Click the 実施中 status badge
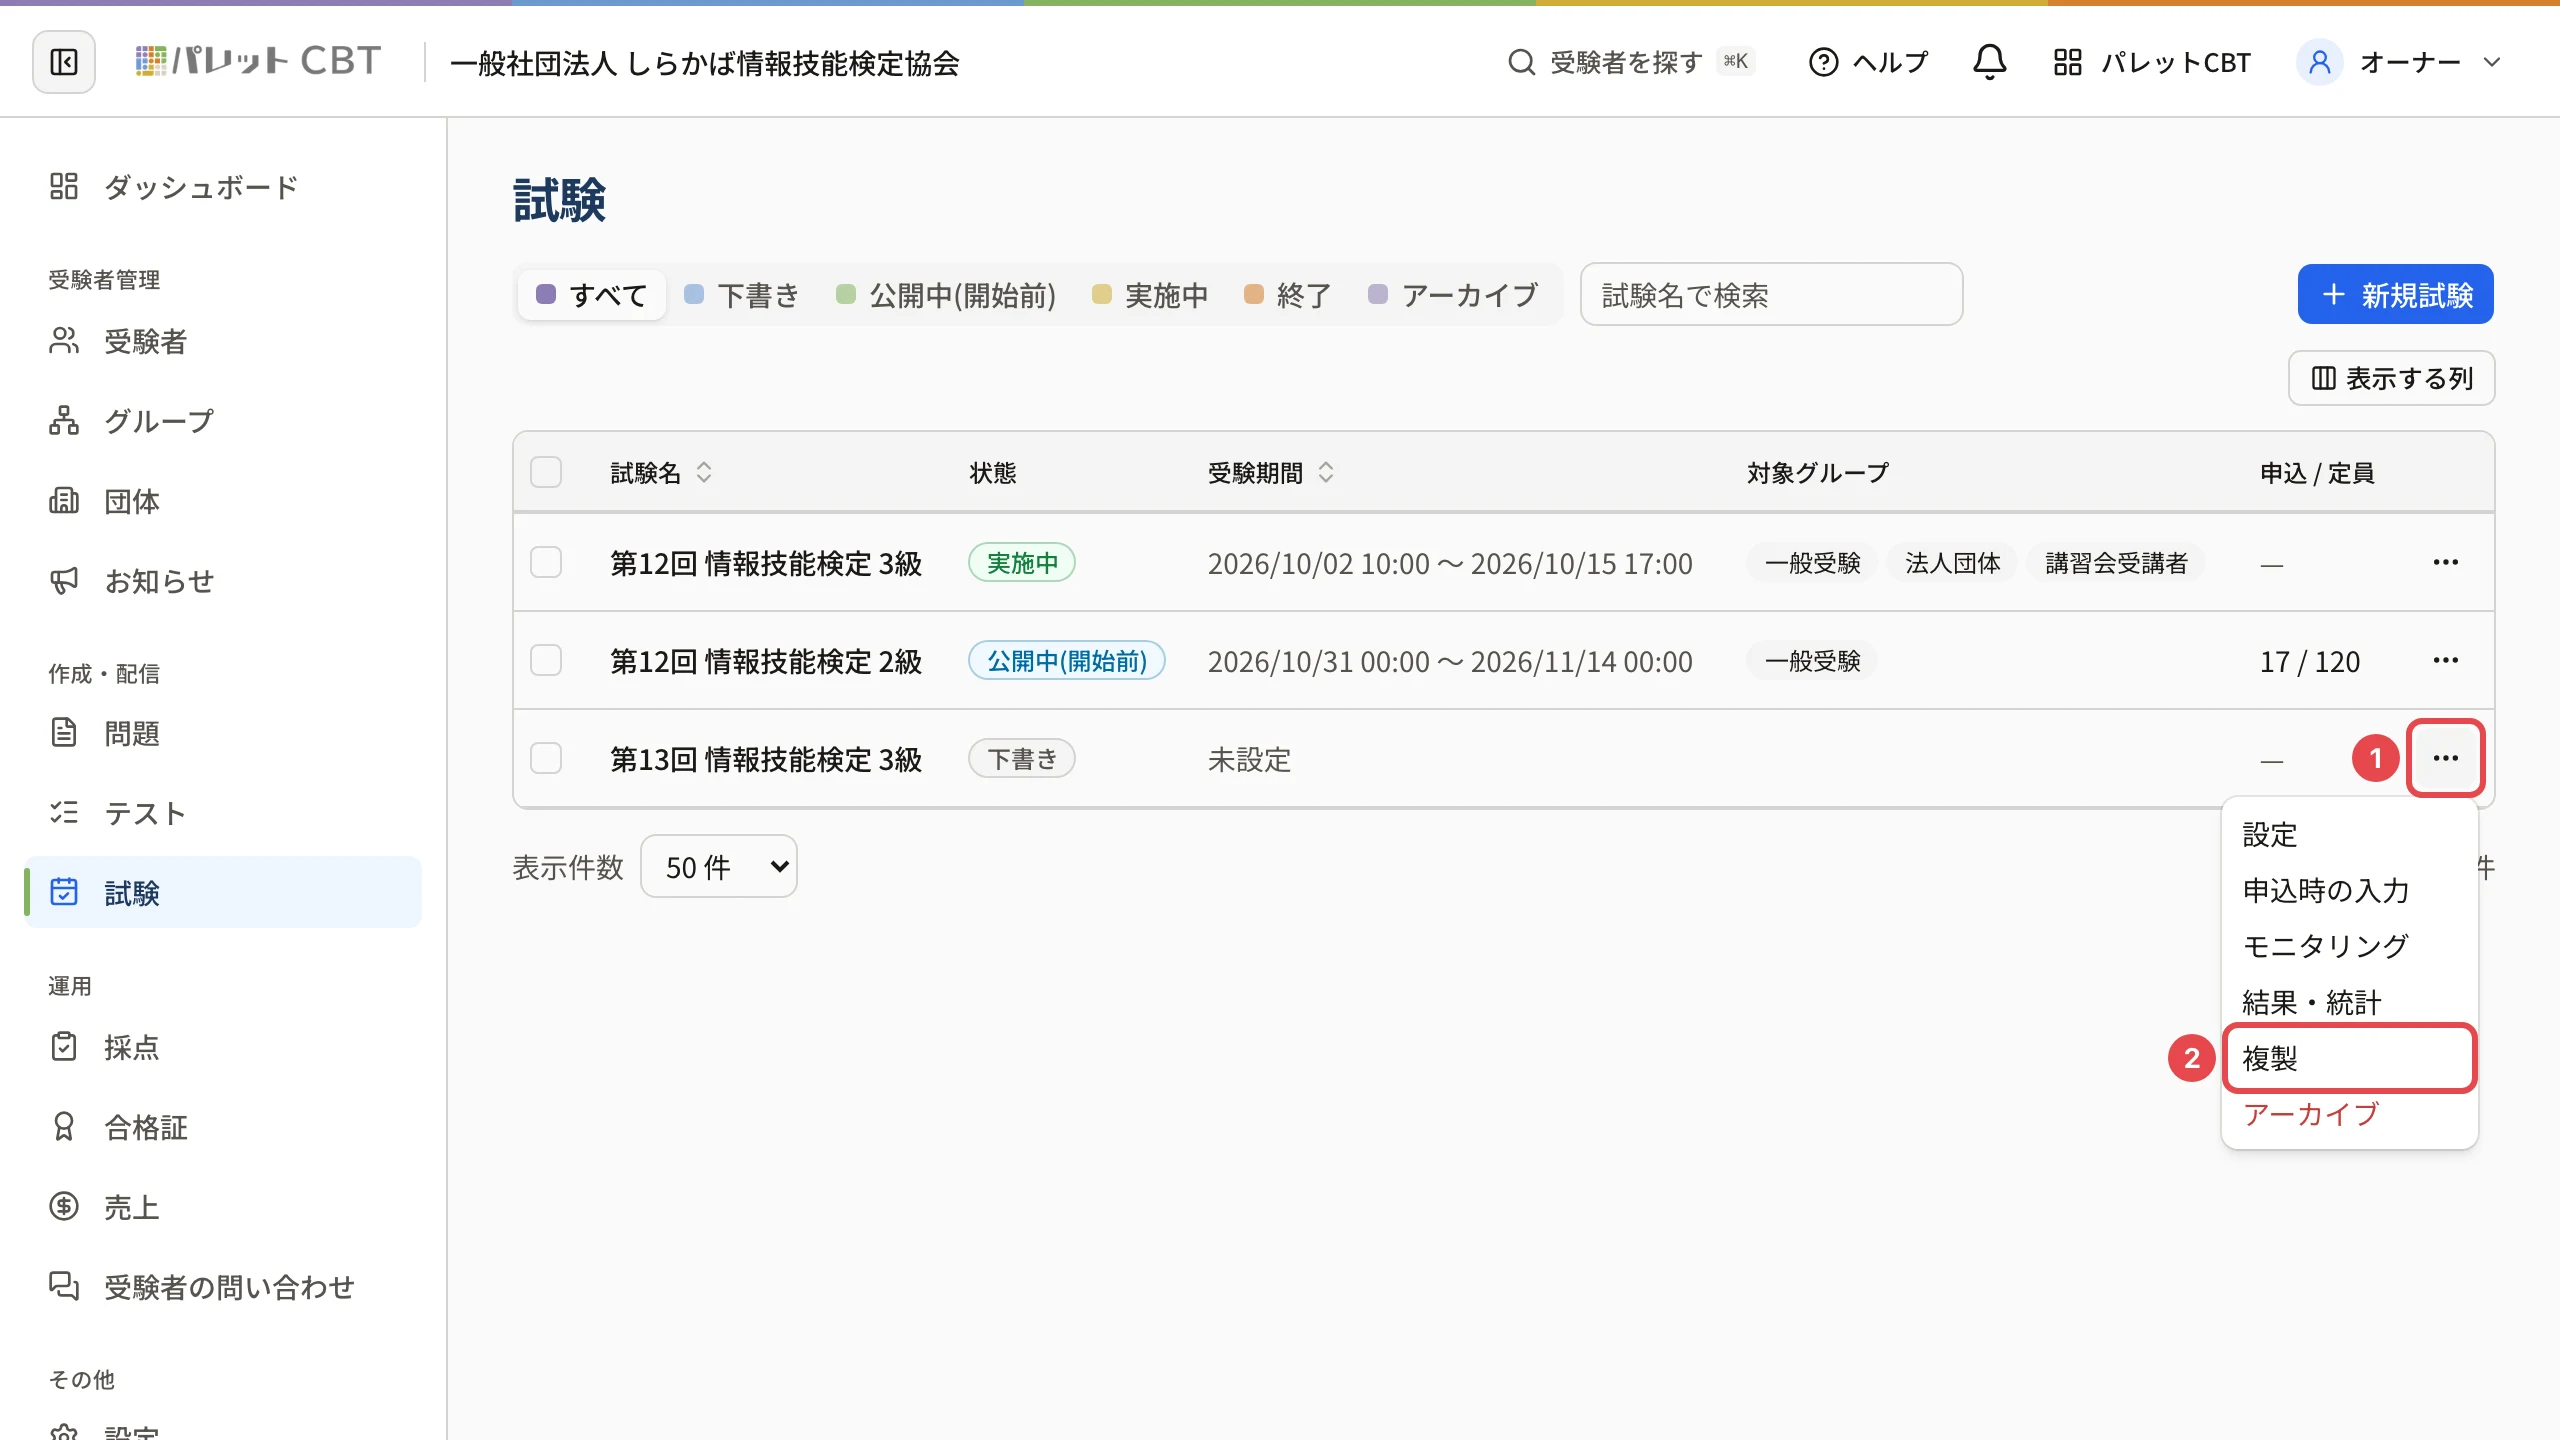This screenshot has height=1440, width=2560. (x=1021, y=562)
